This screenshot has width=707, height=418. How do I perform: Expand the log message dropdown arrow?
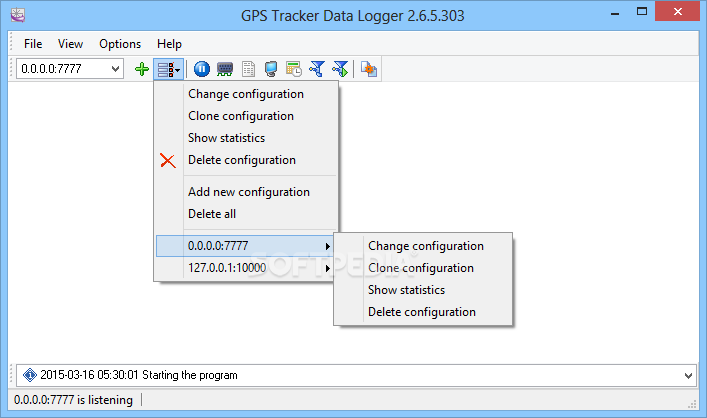[688, 375]
